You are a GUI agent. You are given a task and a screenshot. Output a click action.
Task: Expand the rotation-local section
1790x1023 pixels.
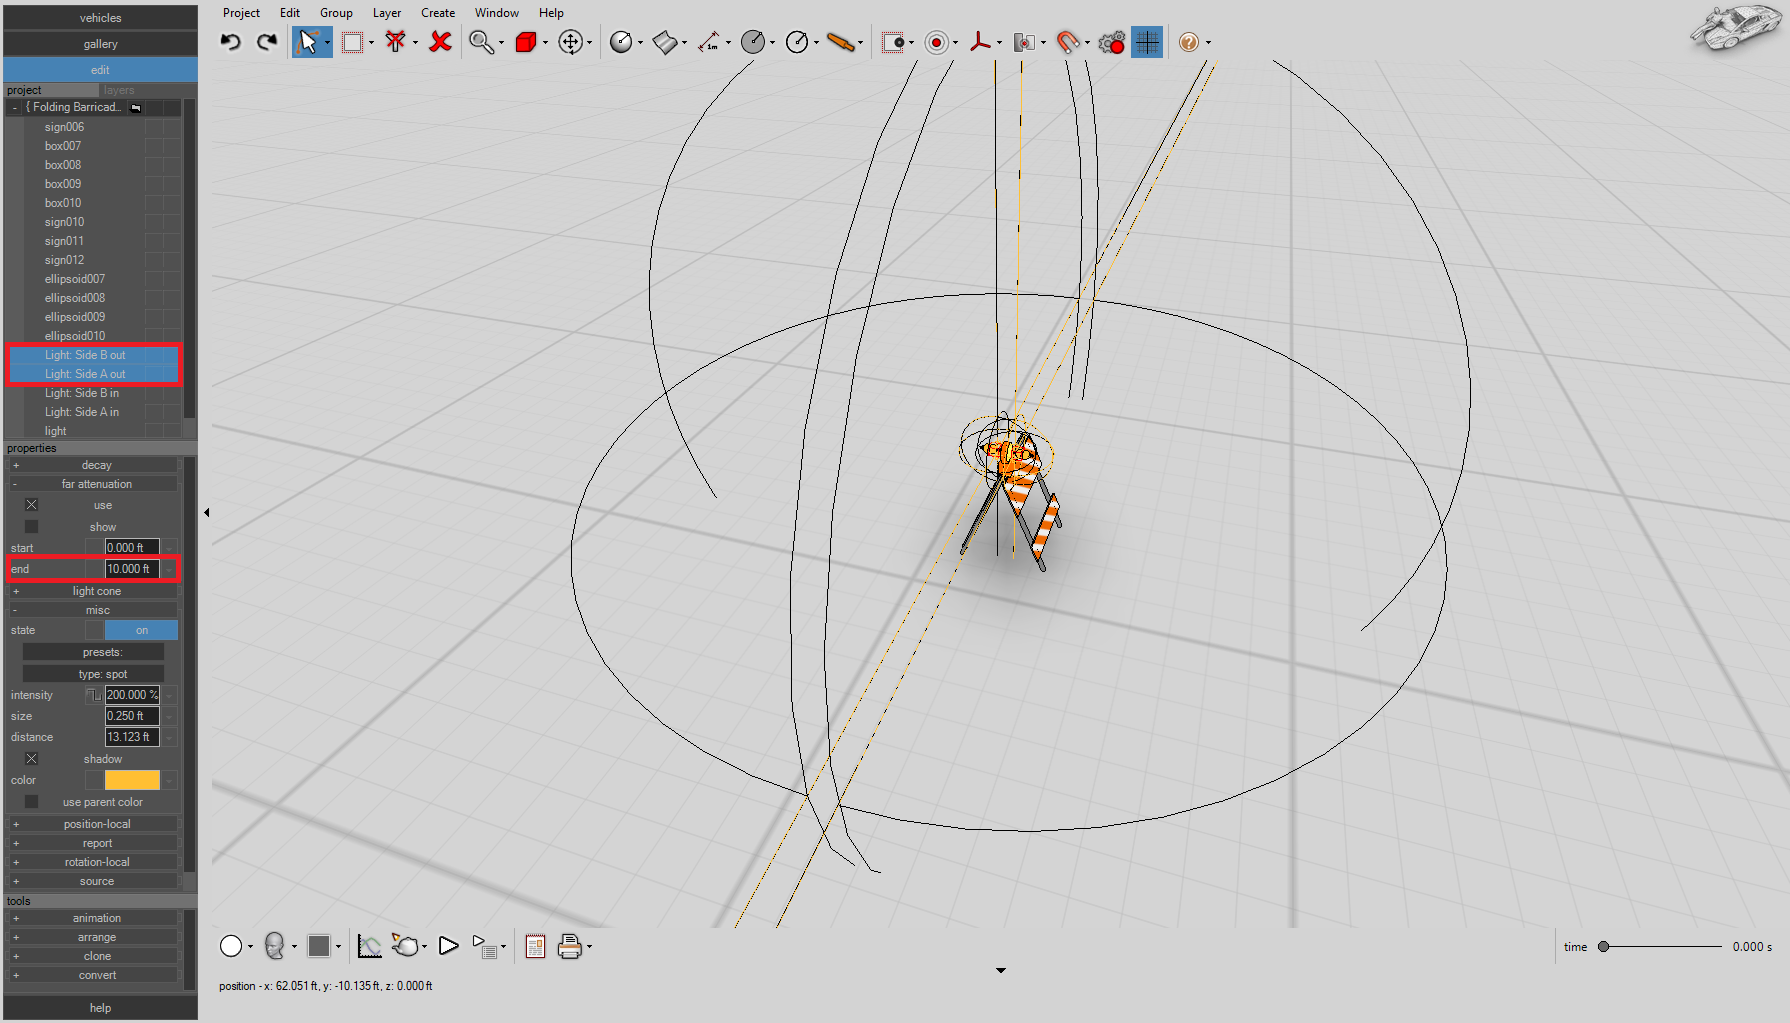pos(16,862)
